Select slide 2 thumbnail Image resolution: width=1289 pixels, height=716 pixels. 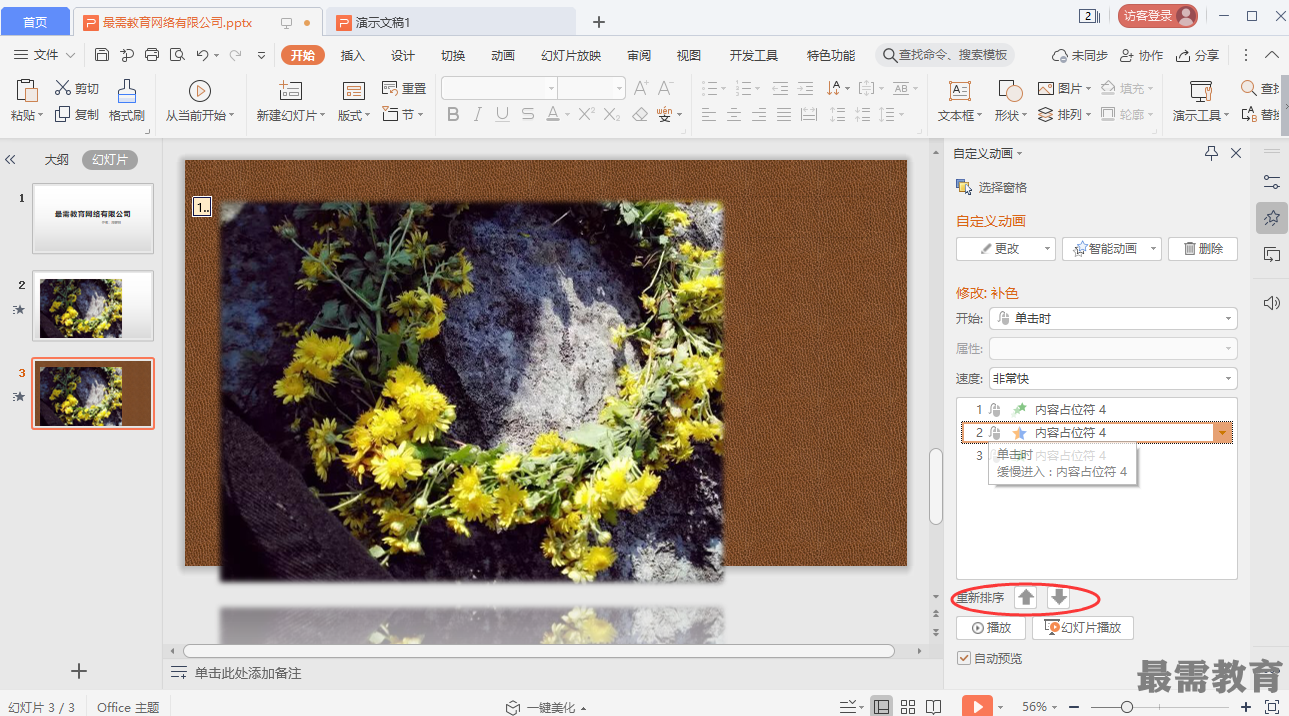[93, 306]
